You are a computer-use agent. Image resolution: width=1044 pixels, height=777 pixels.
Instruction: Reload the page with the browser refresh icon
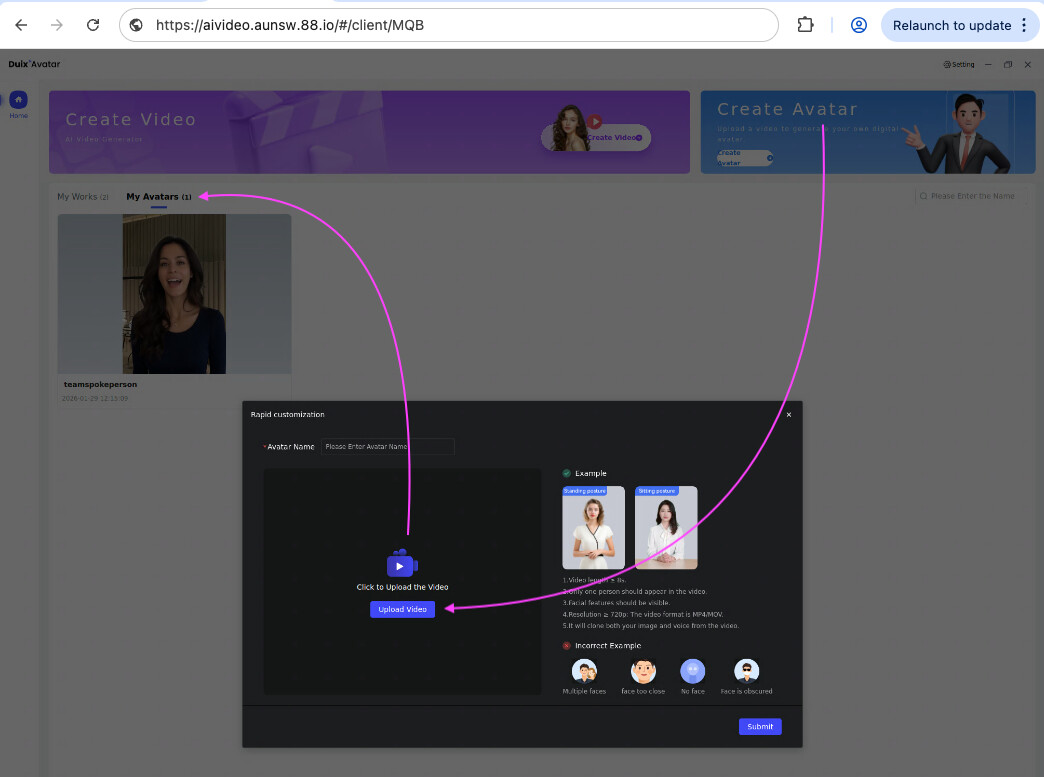tap(93, 25)
